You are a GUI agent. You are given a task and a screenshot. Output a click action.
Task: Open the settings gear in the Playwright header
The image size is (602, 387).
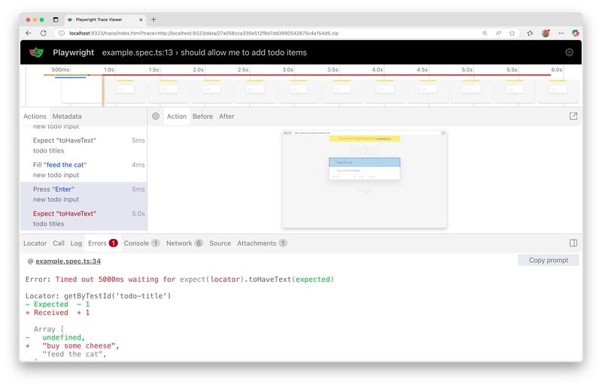coord(569,52)
